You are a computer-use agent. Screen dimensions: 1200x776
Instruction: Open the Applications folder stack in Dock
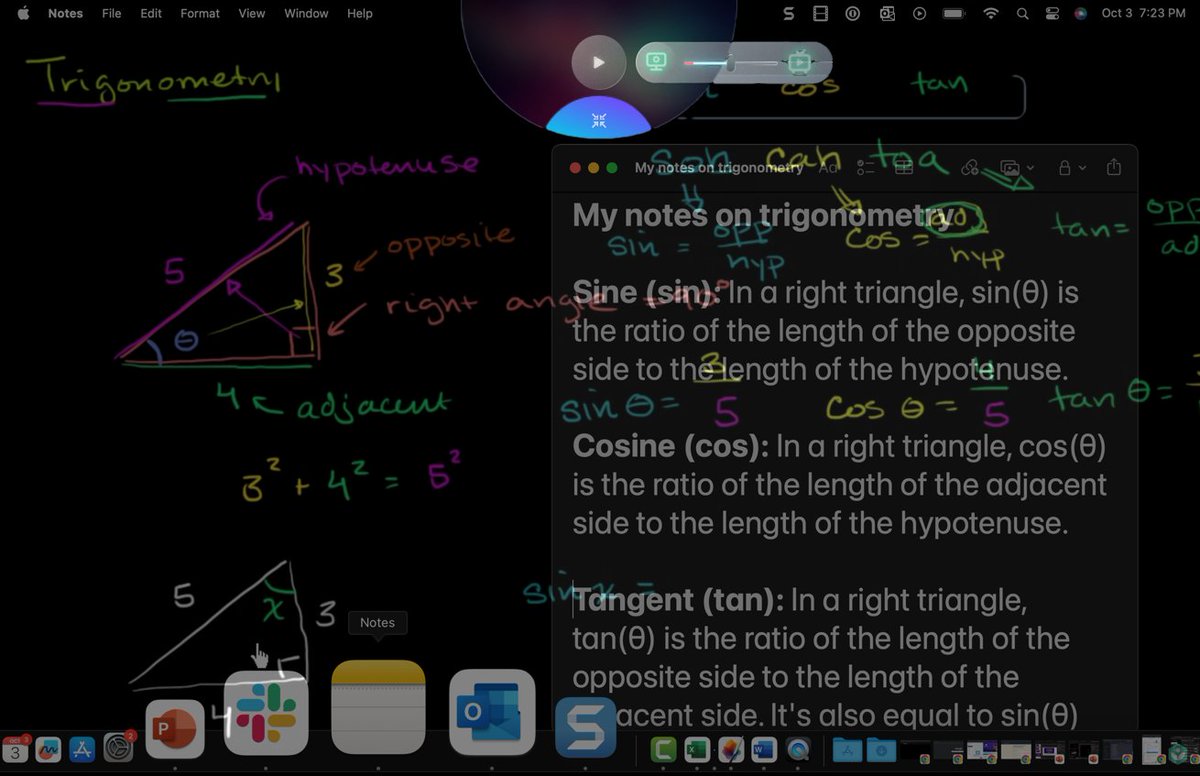(847, 749)
